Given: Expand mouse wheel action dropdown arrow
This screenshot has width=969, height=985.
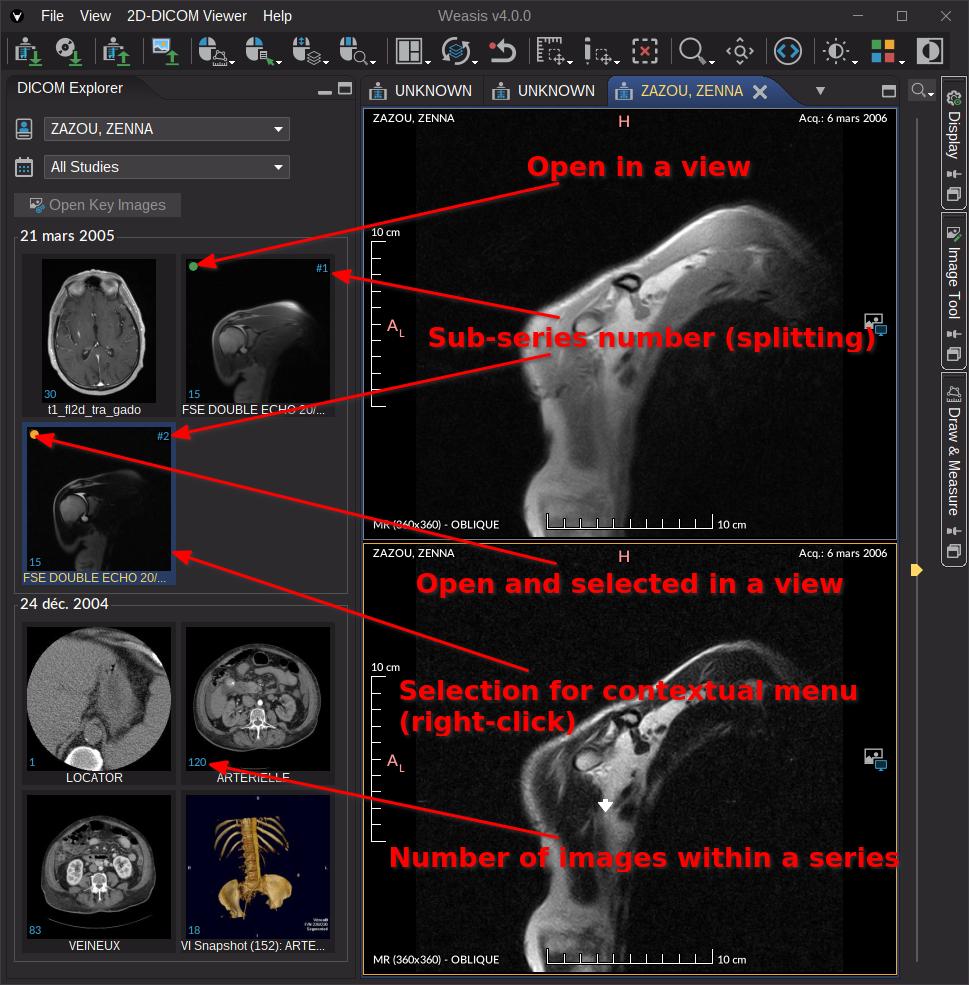Looking at the screenshot, I should (327, 62).
